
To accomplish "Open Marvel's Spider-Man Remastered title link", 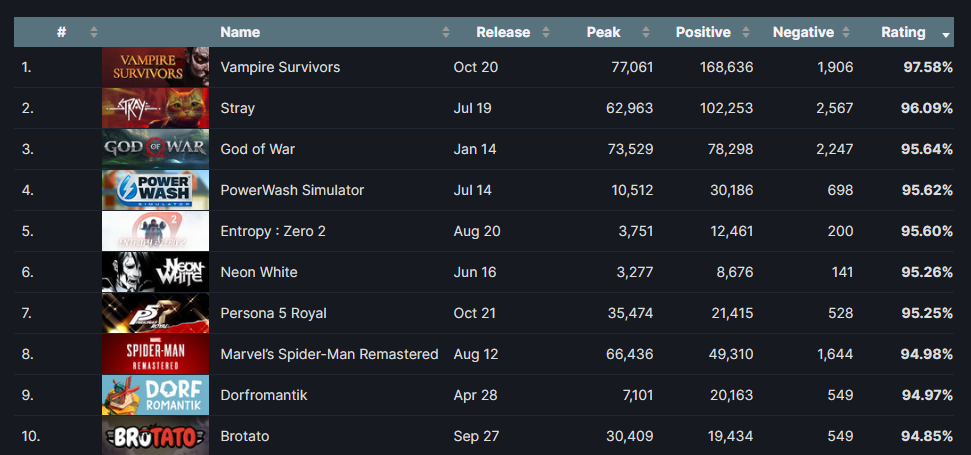I will [x=329, y=354].
